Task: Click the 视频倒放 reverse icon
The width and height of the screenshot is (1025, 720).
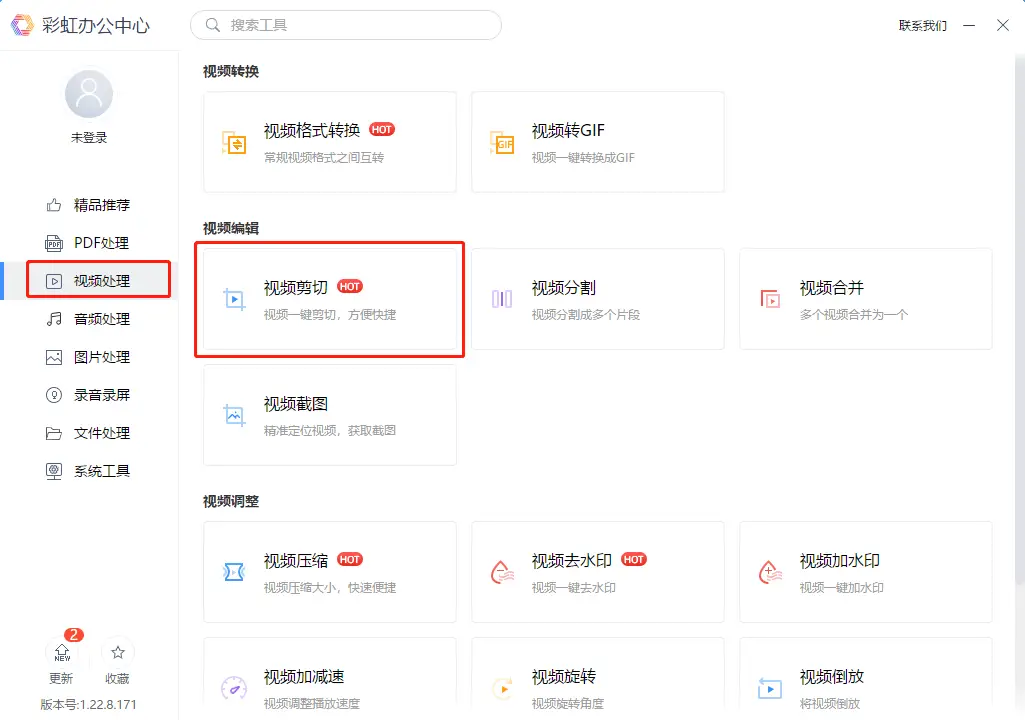Action: (770, 688)
